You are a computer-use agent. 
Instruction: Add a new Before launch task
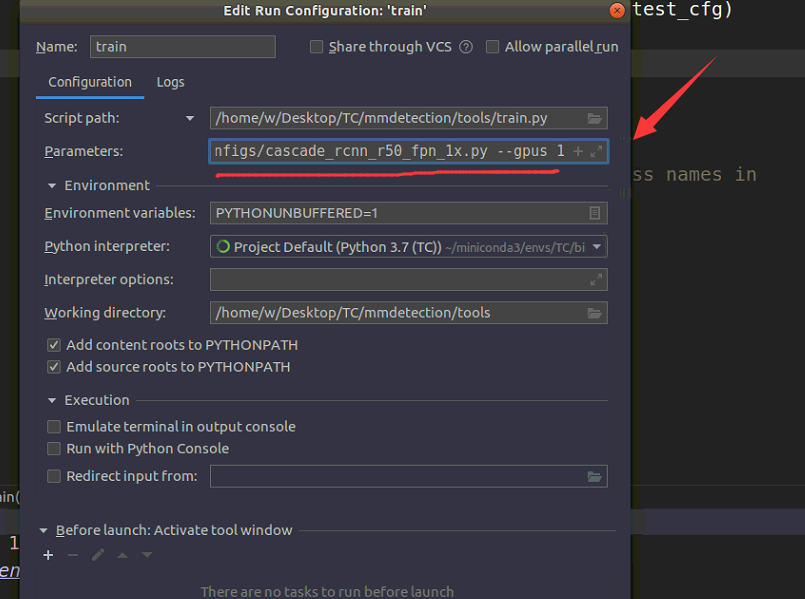tap(48, 555)
